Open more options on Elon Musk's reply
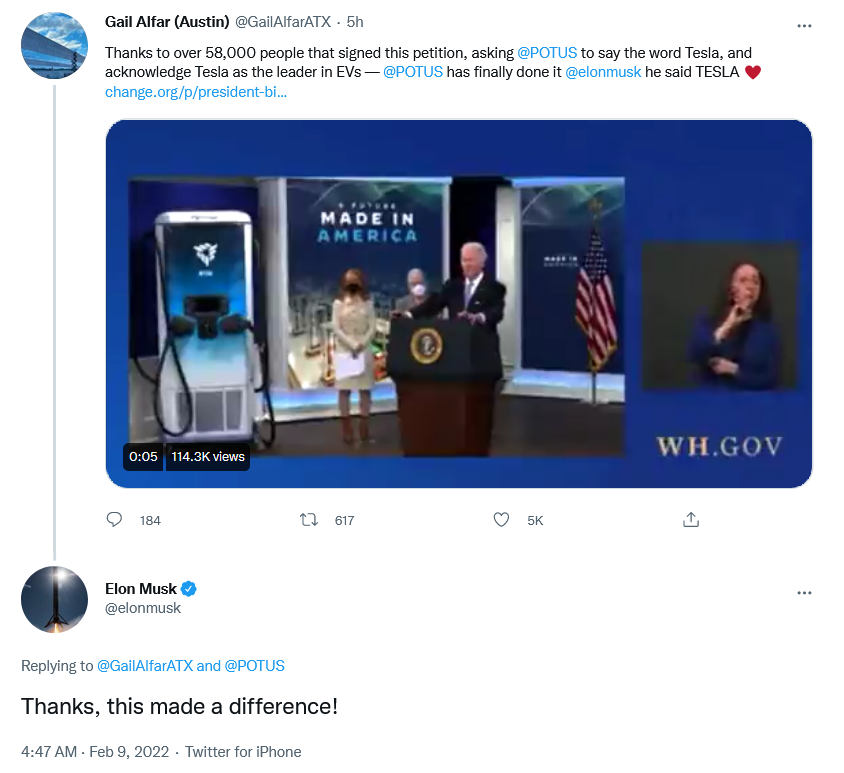This screenshot has height=773, width=844. pyautogui.click(x=804, y=593)
